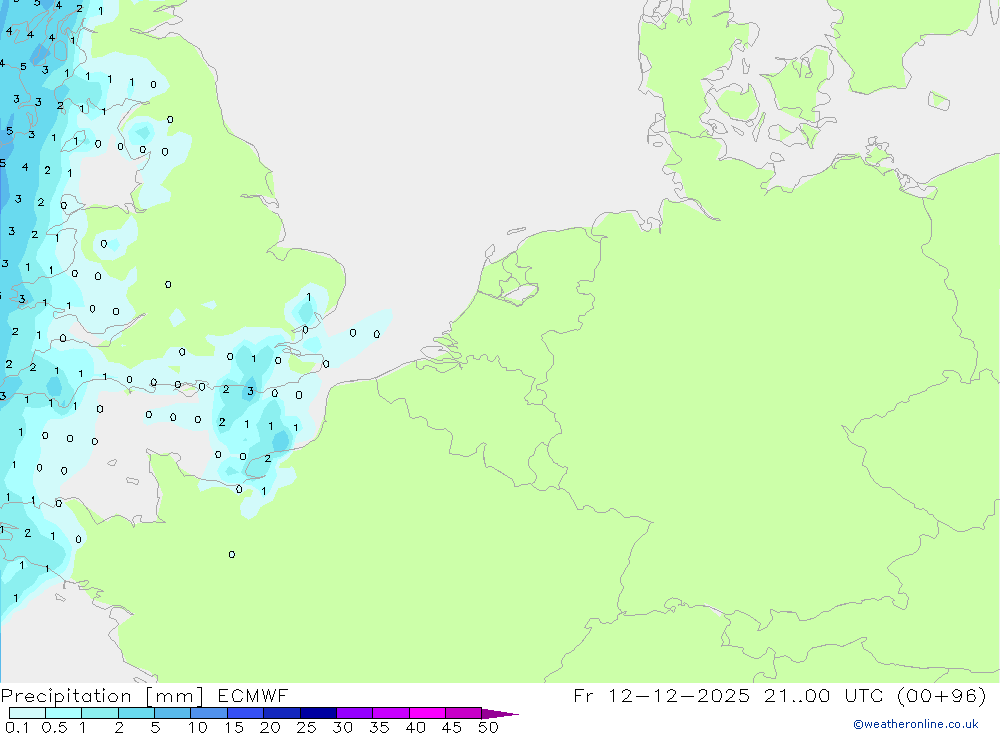This screenshot has width=1000, height=733.
Task: Click the legend label "0.1"
Action: (17, 727)
